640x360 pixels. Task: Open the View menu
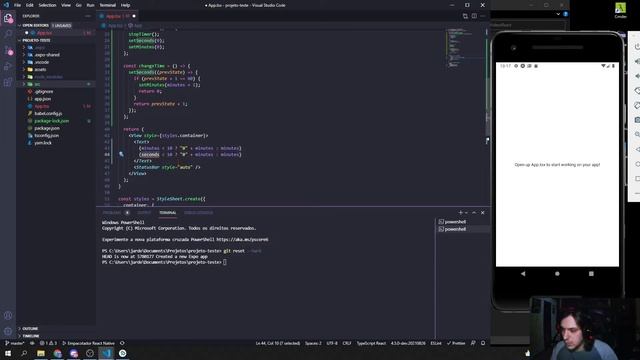[66, 5]
